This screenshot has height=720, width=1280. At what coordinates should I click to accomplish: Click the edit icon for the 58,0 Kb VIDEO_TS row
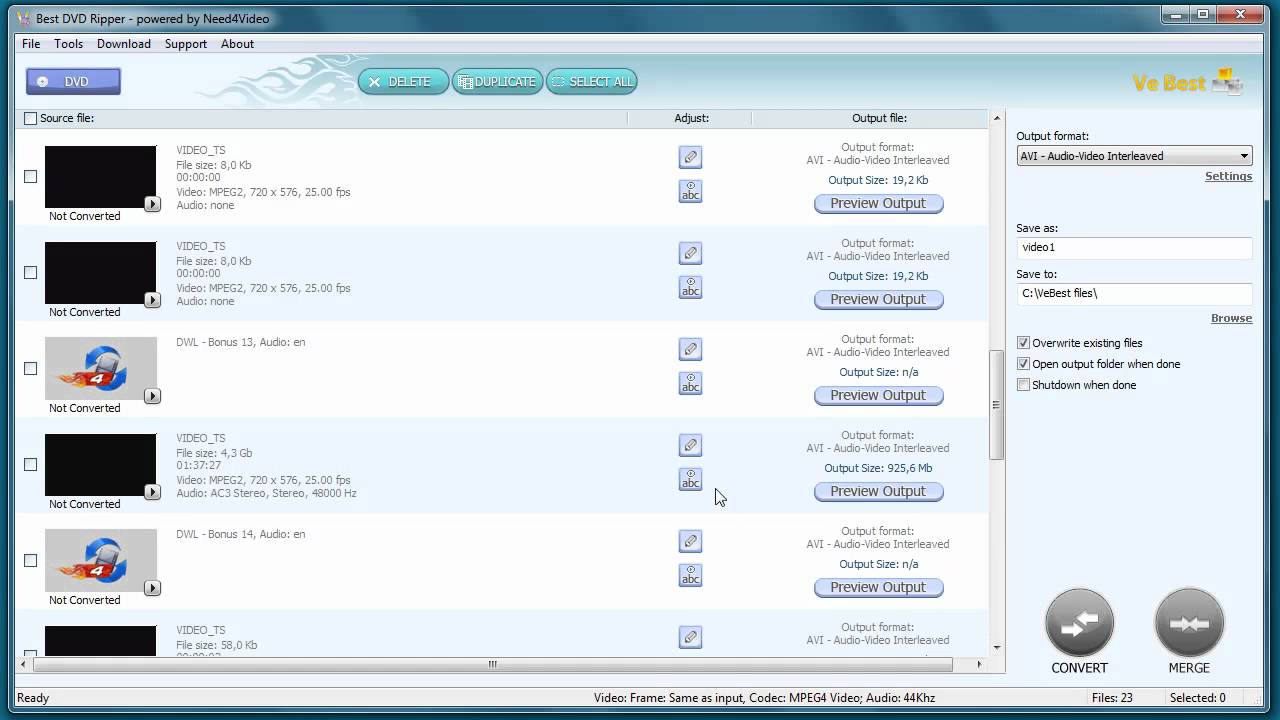point(690,637)
